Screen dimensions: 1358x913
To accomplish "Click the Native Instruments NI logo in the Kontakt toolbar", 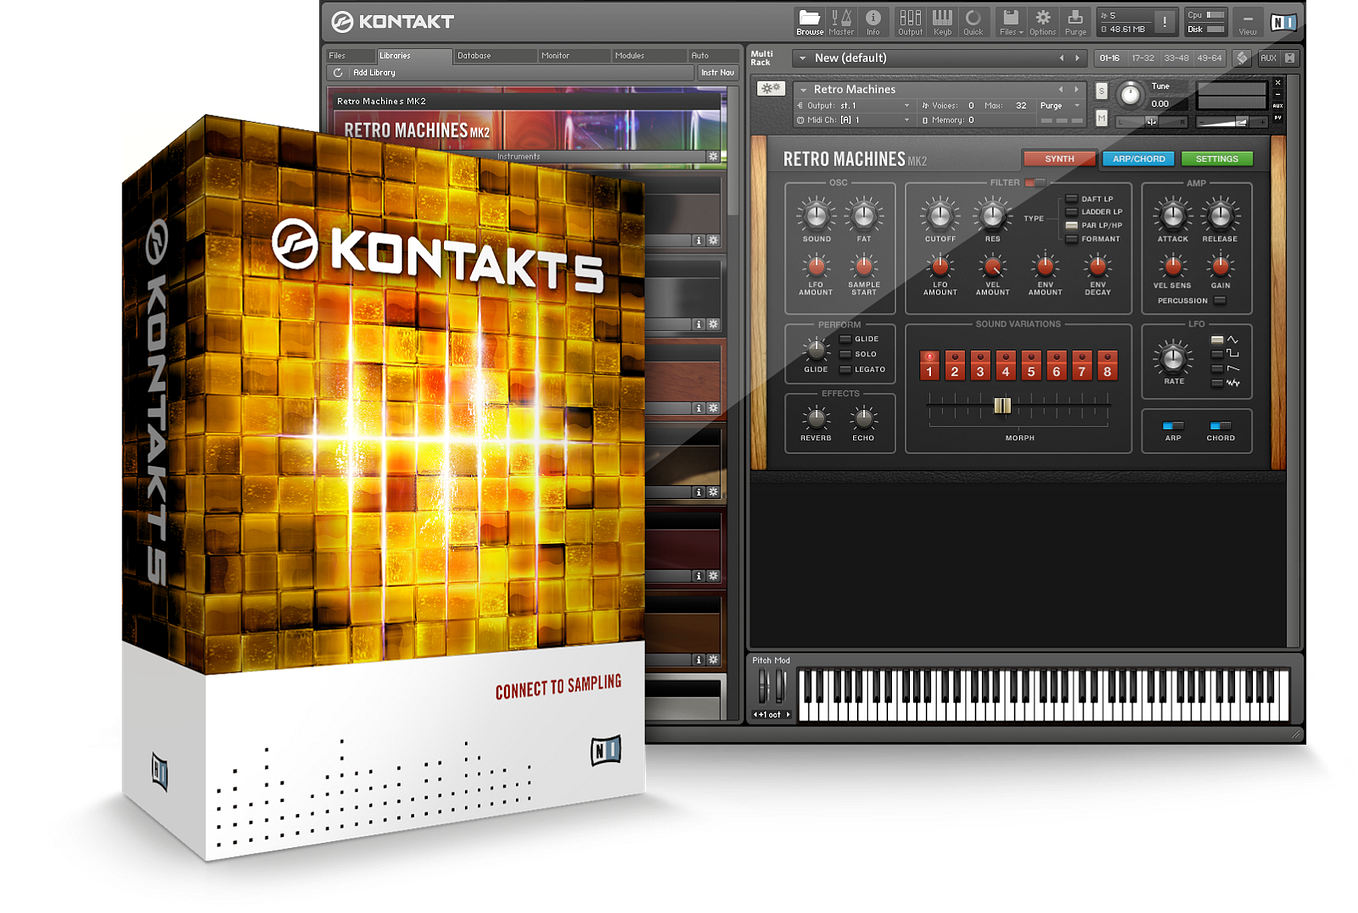I will pos(1283,22).
